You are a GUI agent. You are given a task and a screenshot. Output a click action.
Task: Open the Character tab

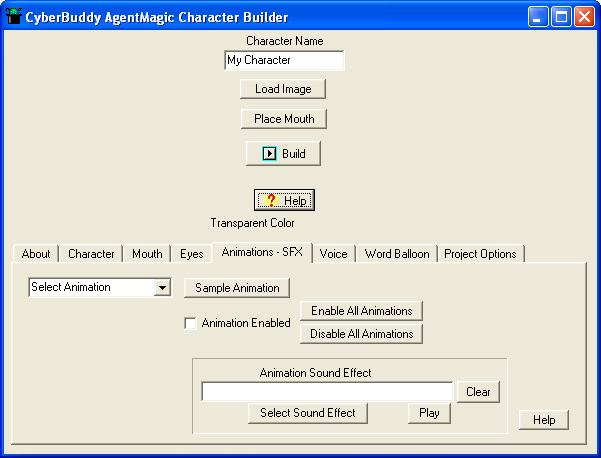[x=91, y=254]
